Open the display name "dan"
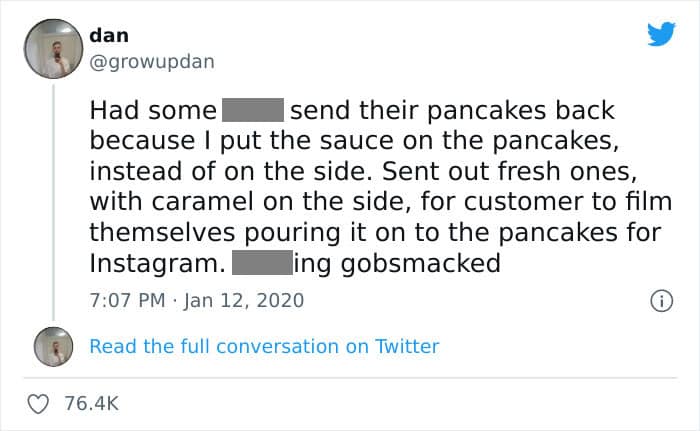Image resolution: width=700 pixels, height=431 pixels. click(x=109, y=35)
